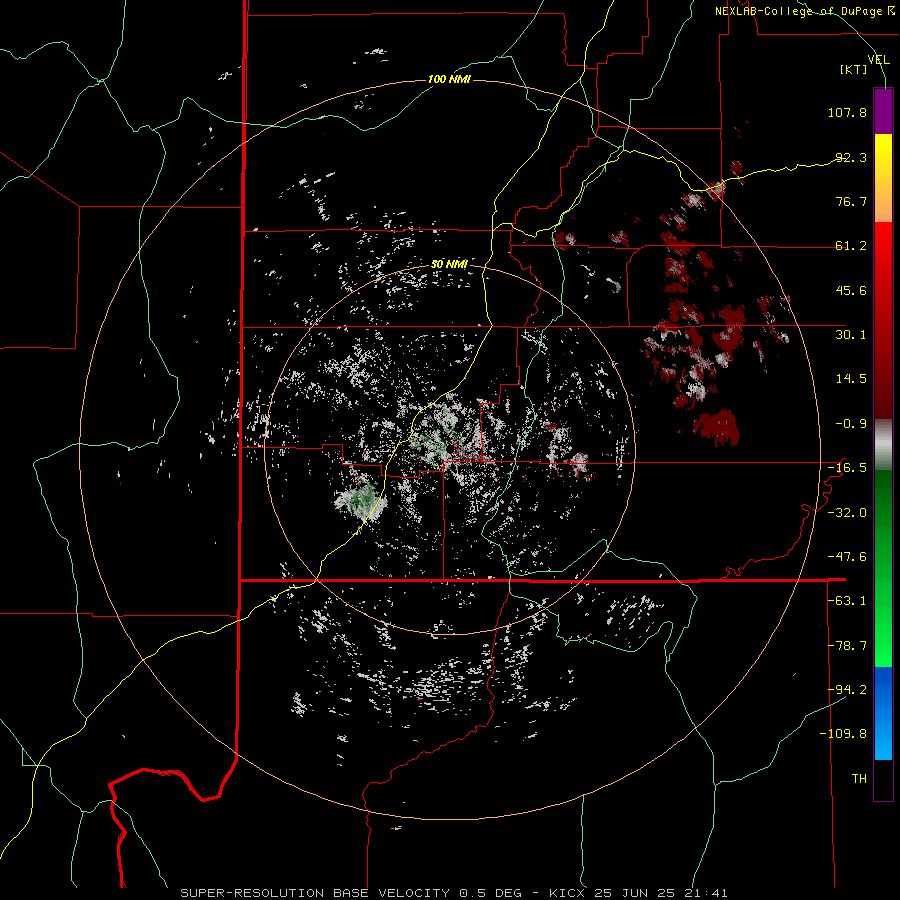Select the 61.2 scale value
This screenshot has width=900, height=900.
tap(851, 246)
